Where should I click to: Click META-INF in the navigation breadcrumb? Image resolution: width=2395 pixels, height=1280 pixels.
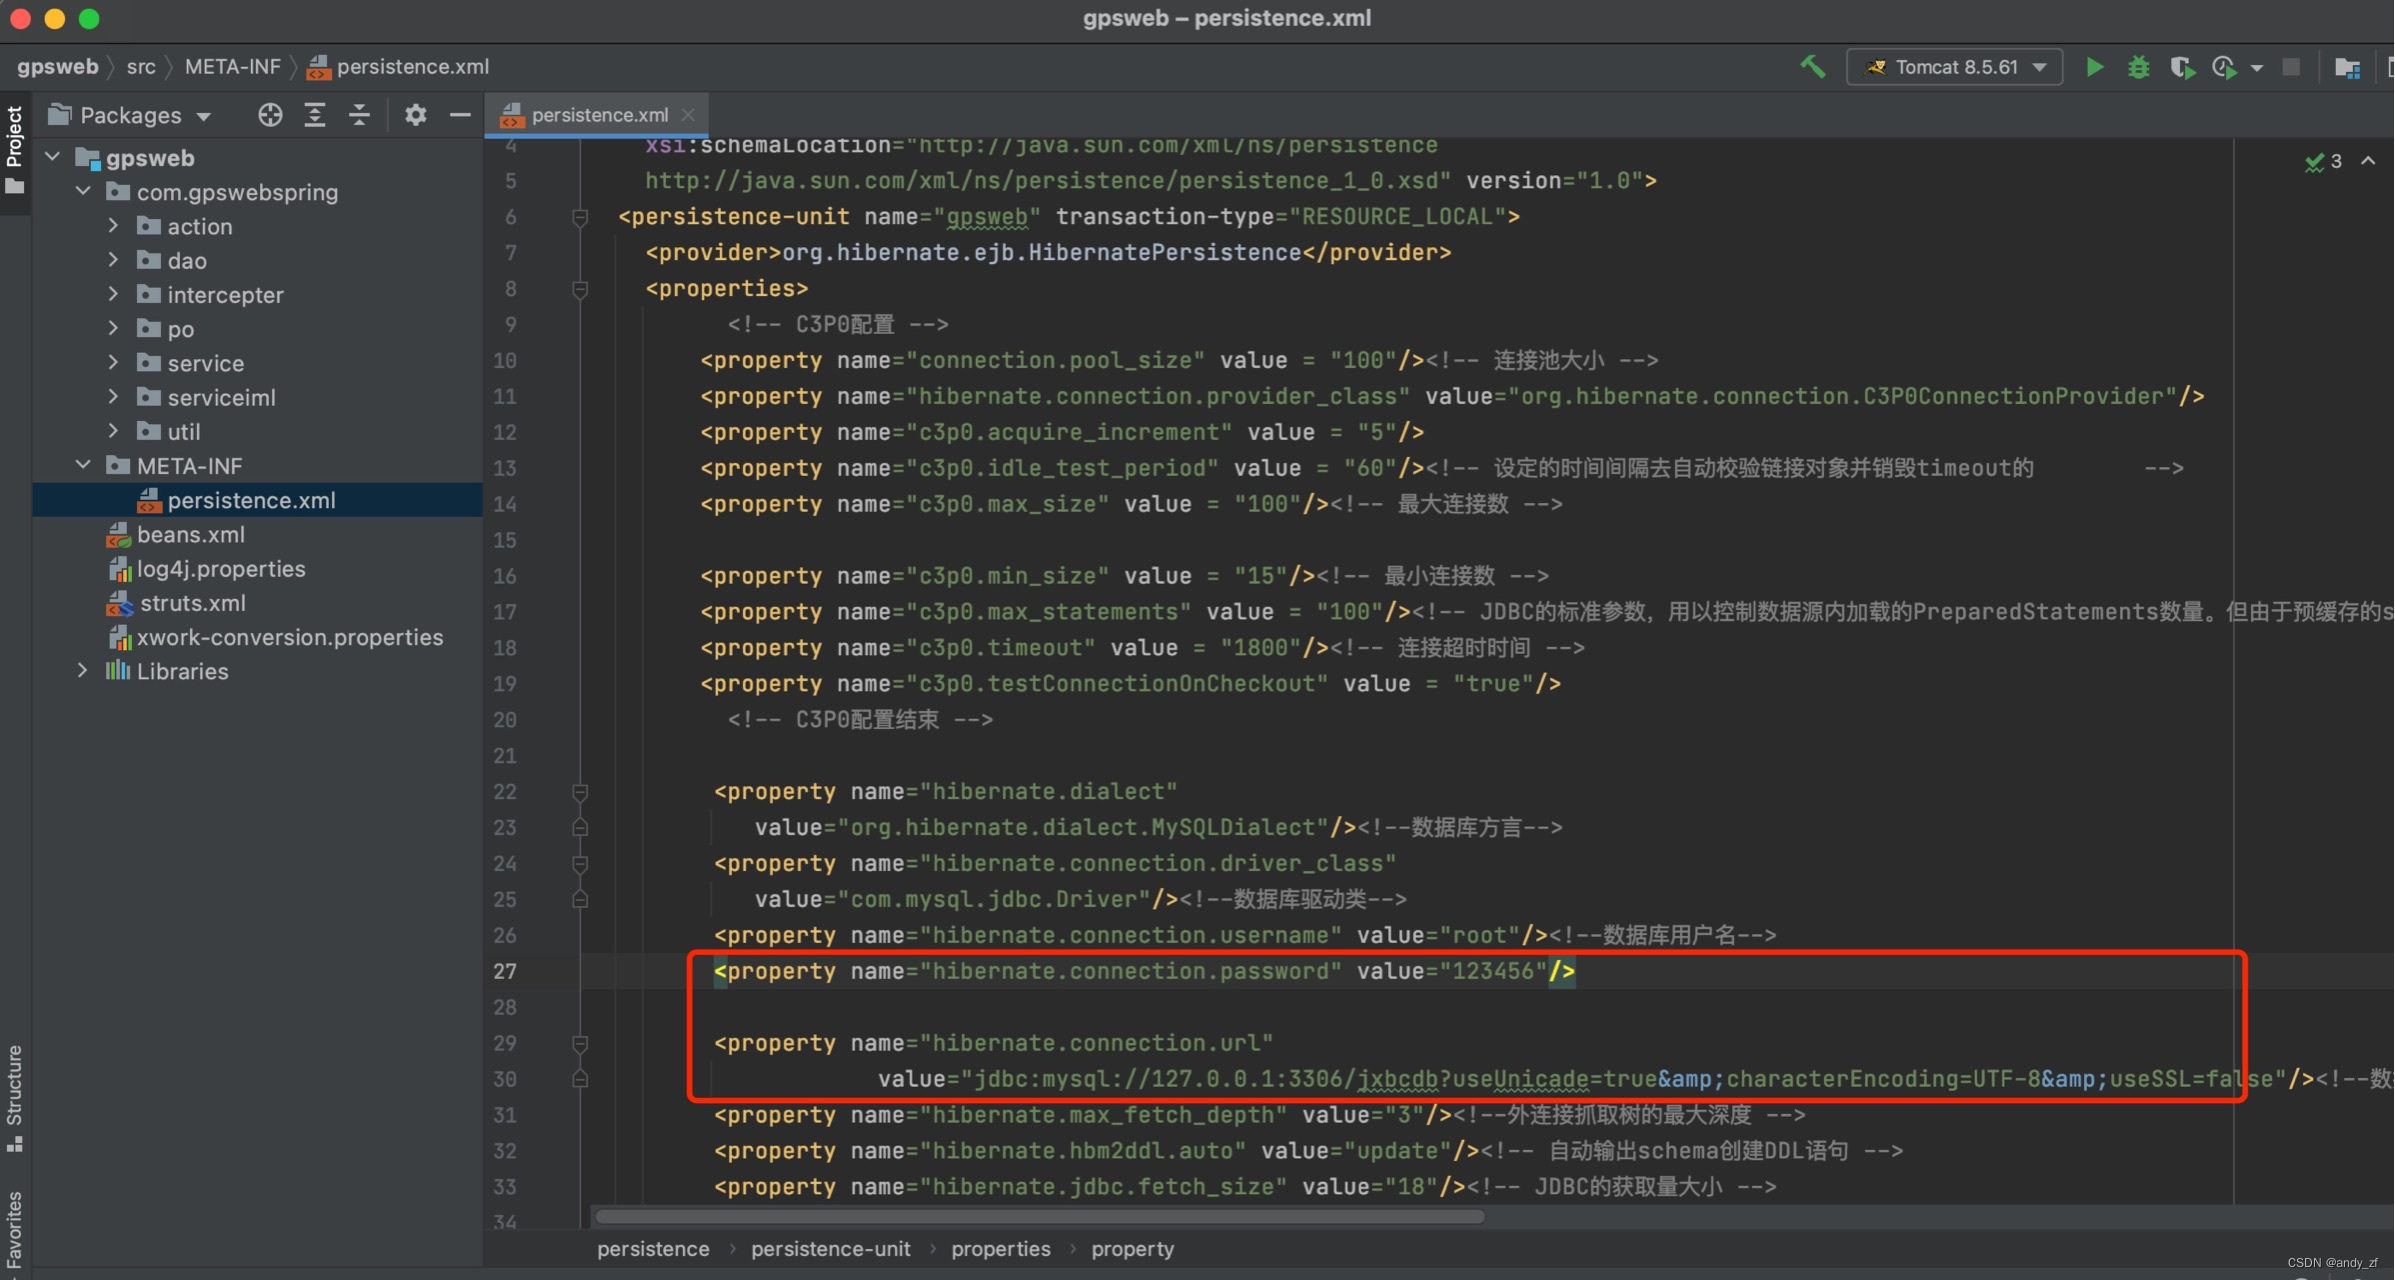232,67
